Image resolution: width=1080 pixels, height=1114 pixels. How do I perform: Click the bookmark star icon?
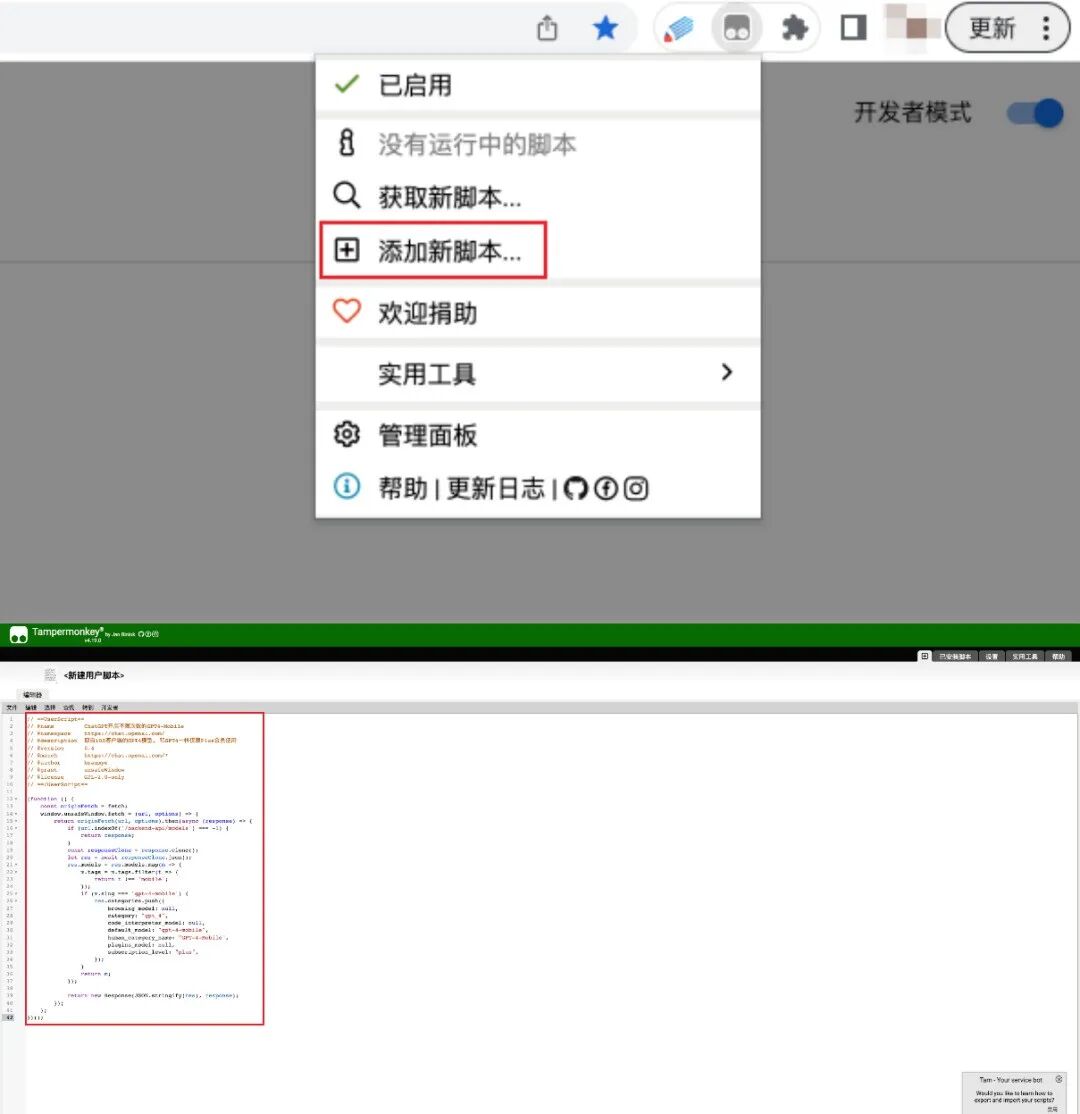[x=605, y=29]
